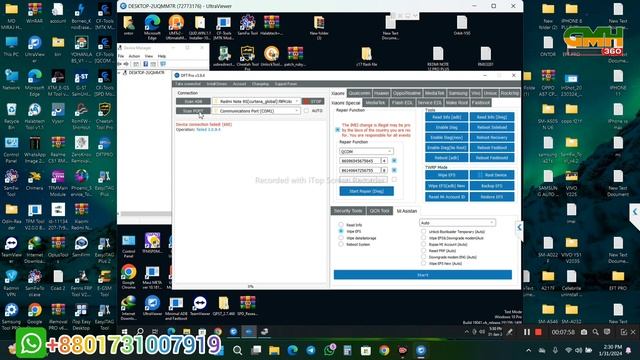640x360 pixels.
Task: Toggle the IMEI legal warning checkbox
Action: point(338,130)
